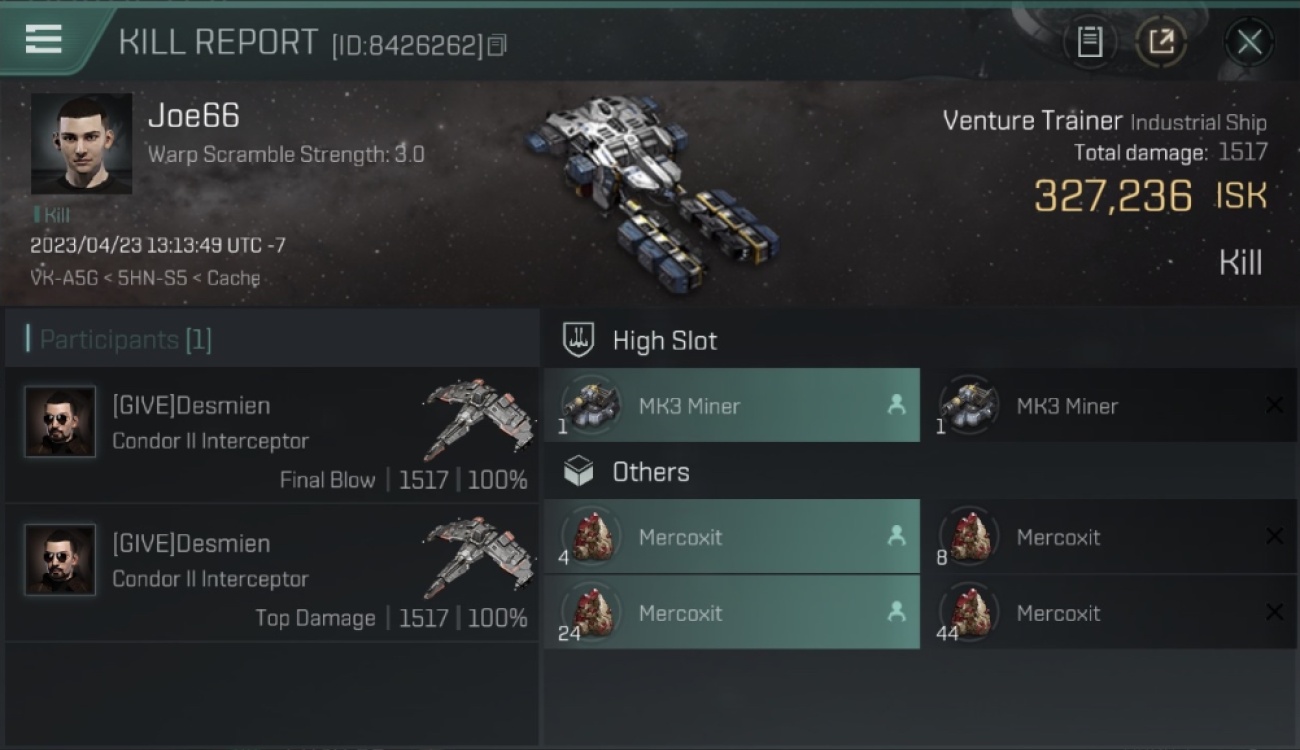Open the hamburger menu icon

tap(43, 39)
